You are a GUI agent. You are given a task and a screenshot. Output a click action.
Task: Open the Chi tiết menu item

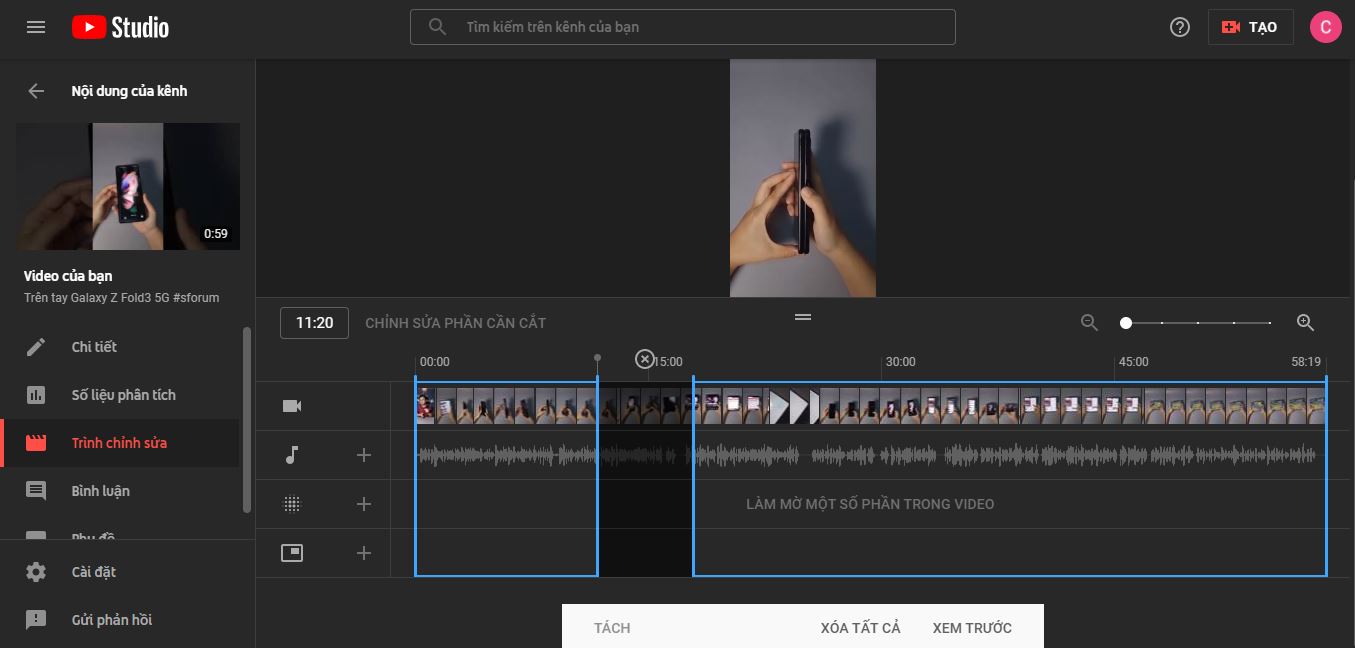pos(94,347)
